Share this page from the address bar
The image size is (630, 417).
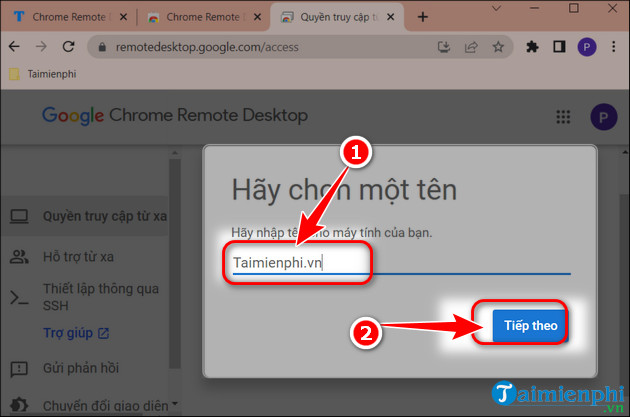point(471,47)
